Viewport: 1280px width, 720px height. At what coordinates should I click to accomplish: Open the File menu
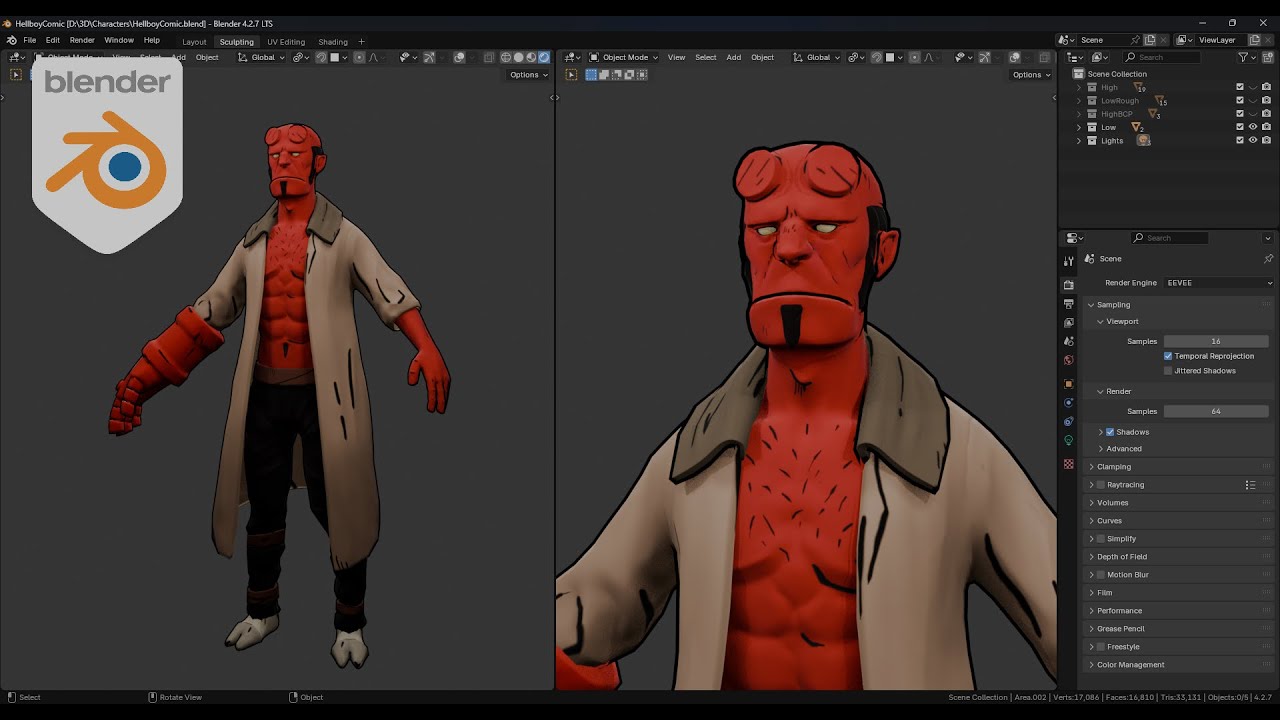(30, 41)
